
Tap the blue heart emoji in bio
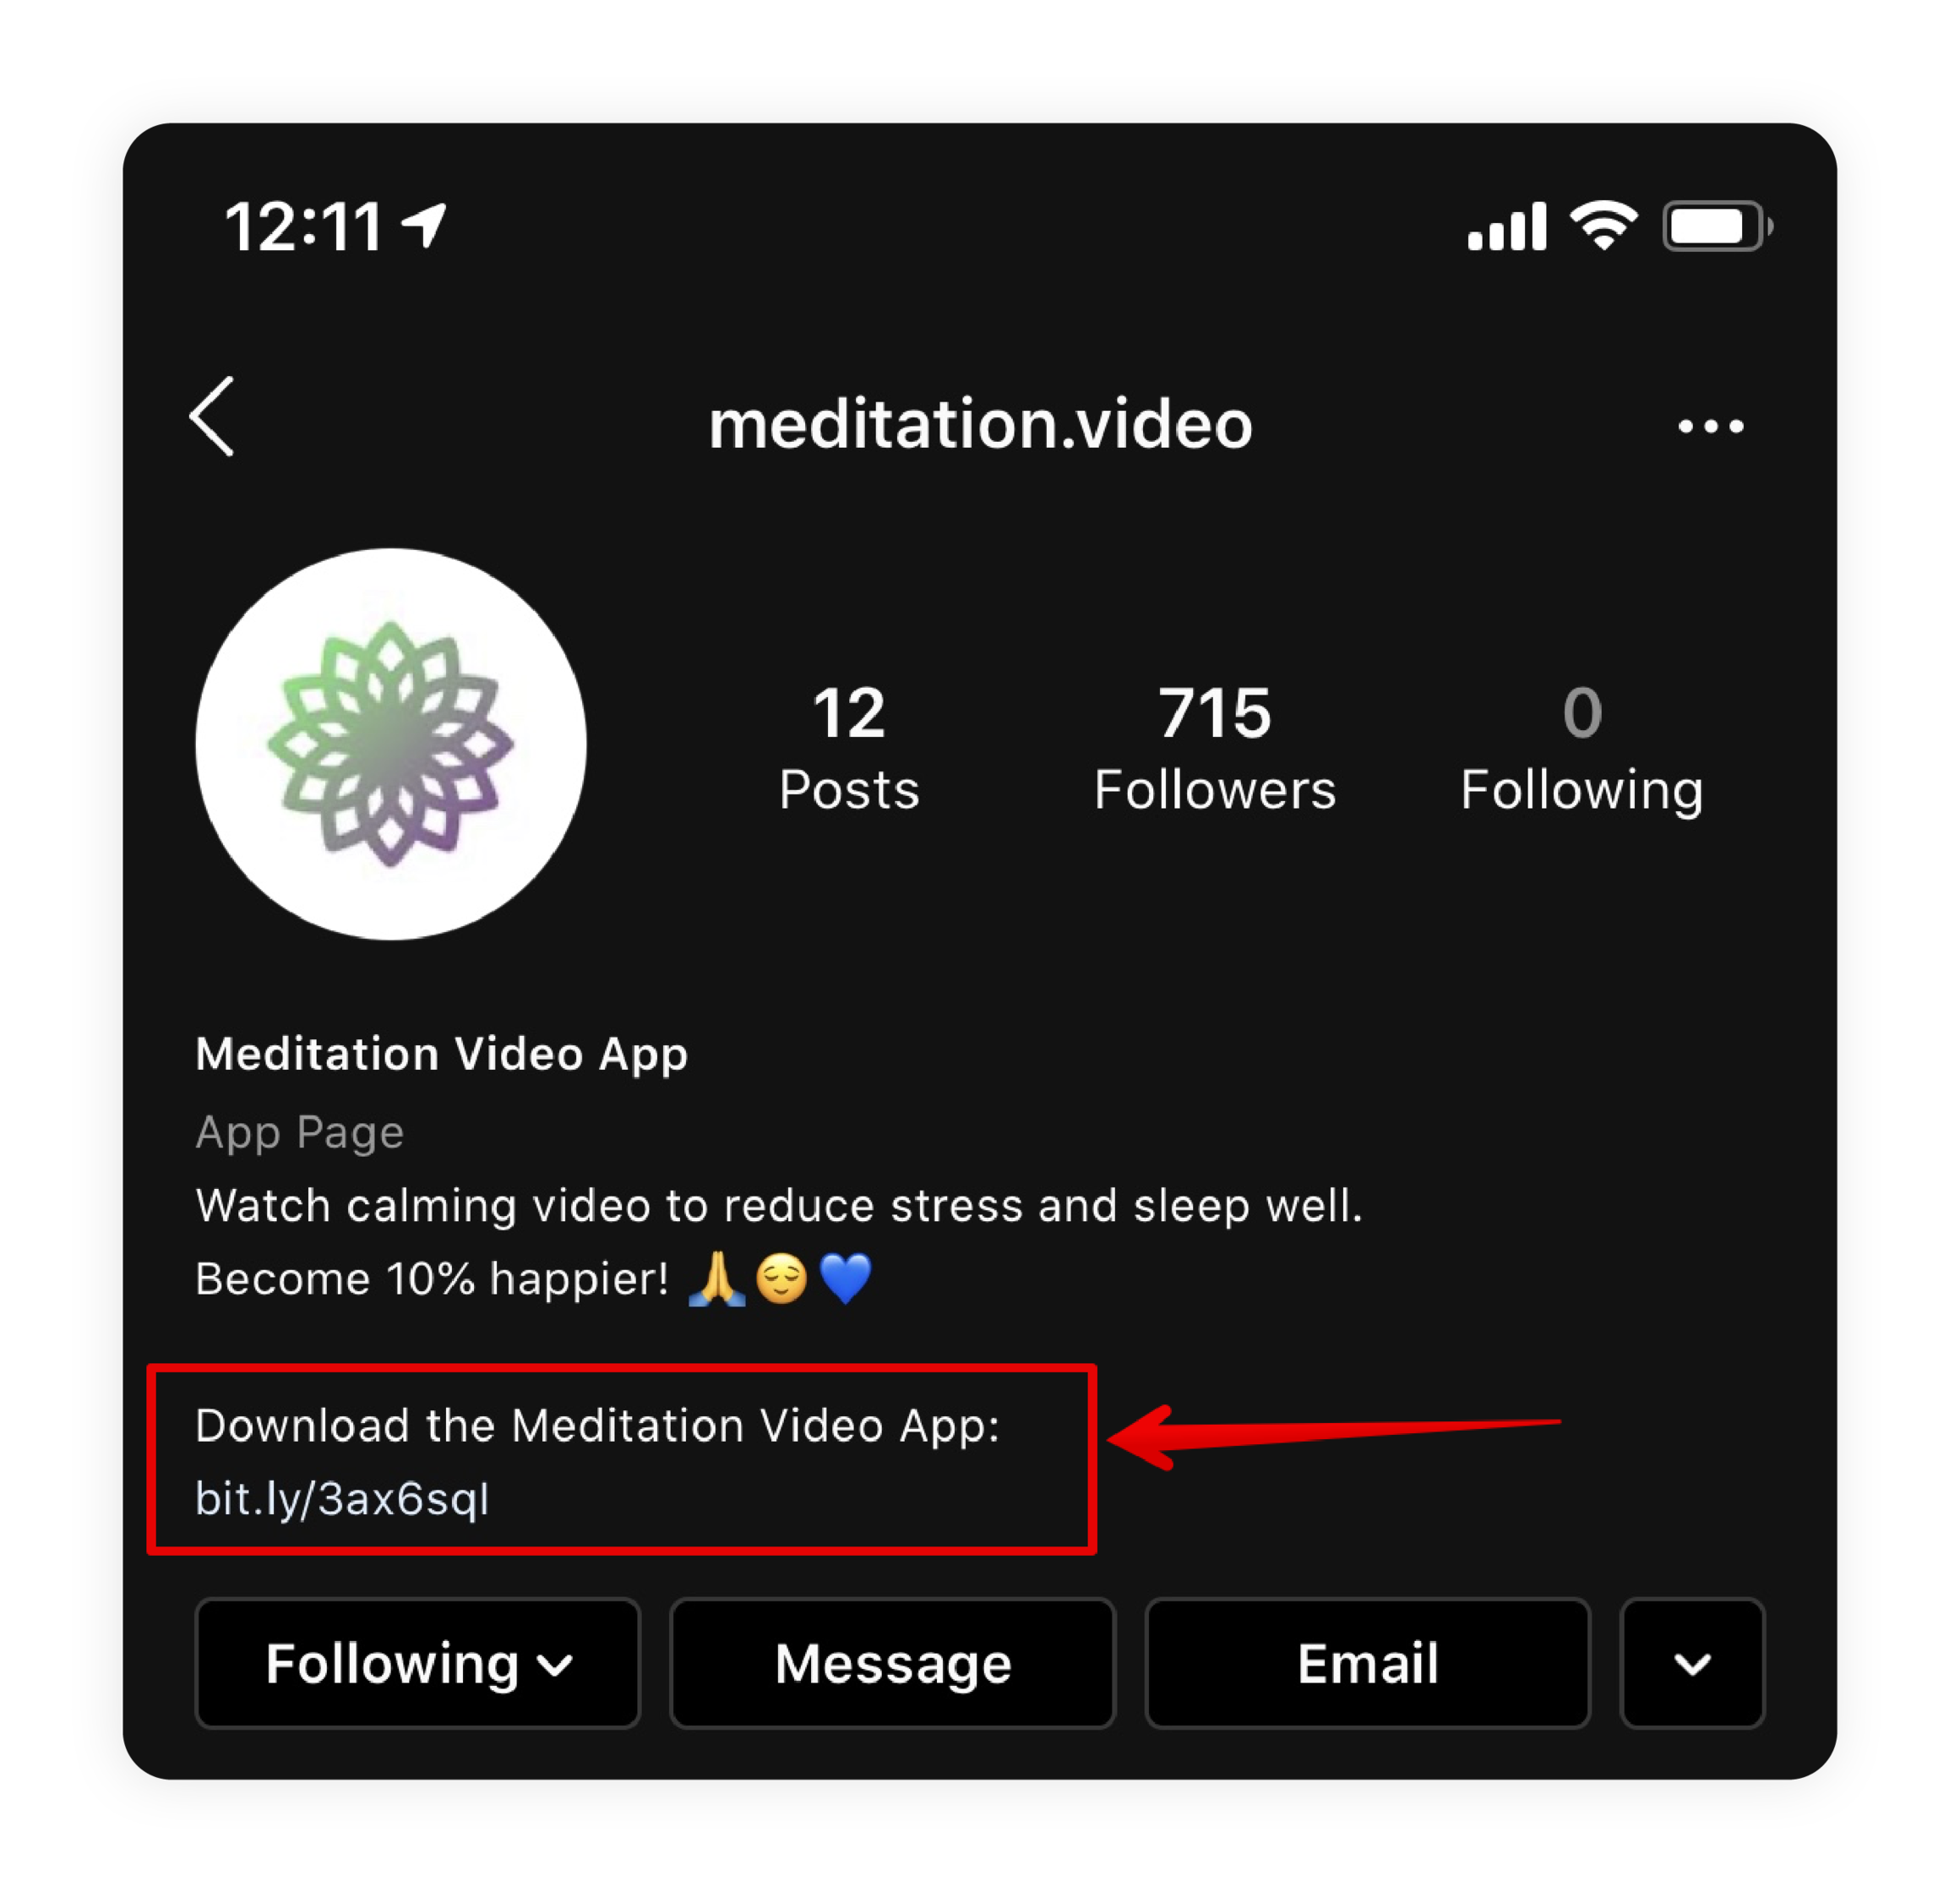coord(845,1279)
